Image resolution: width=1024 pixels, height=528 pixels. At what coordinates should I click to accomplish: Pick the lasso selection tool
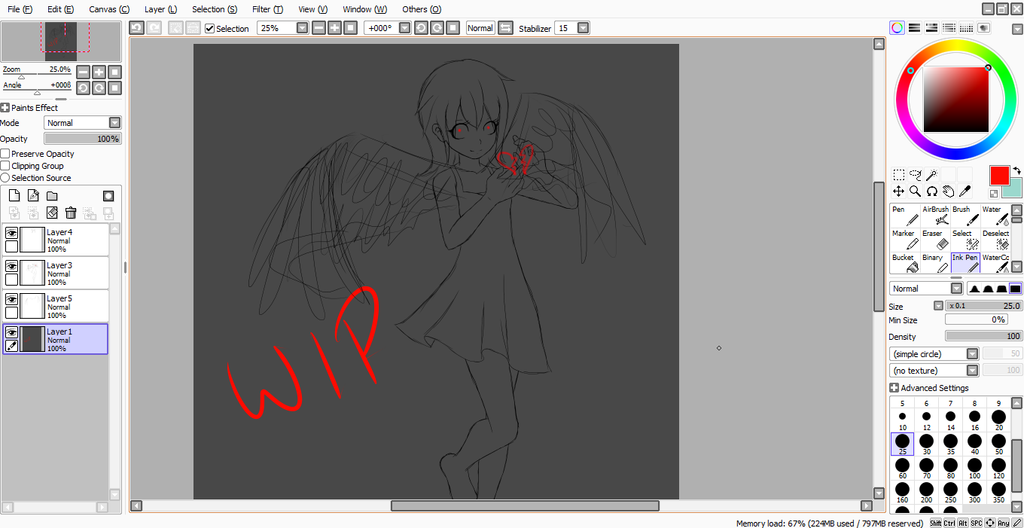pos(916,174)
